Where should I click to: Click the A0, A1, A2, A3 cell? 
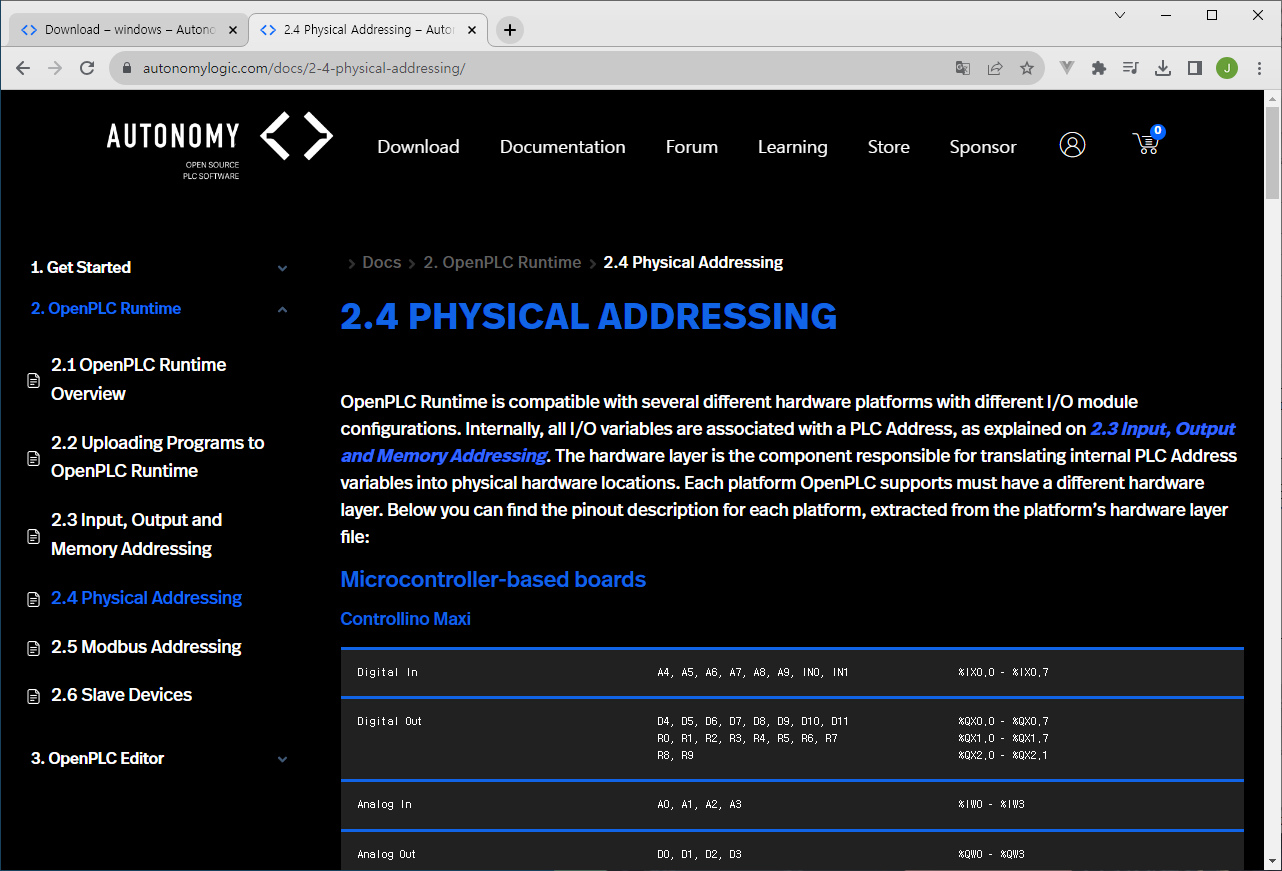[x=699, y=804]
